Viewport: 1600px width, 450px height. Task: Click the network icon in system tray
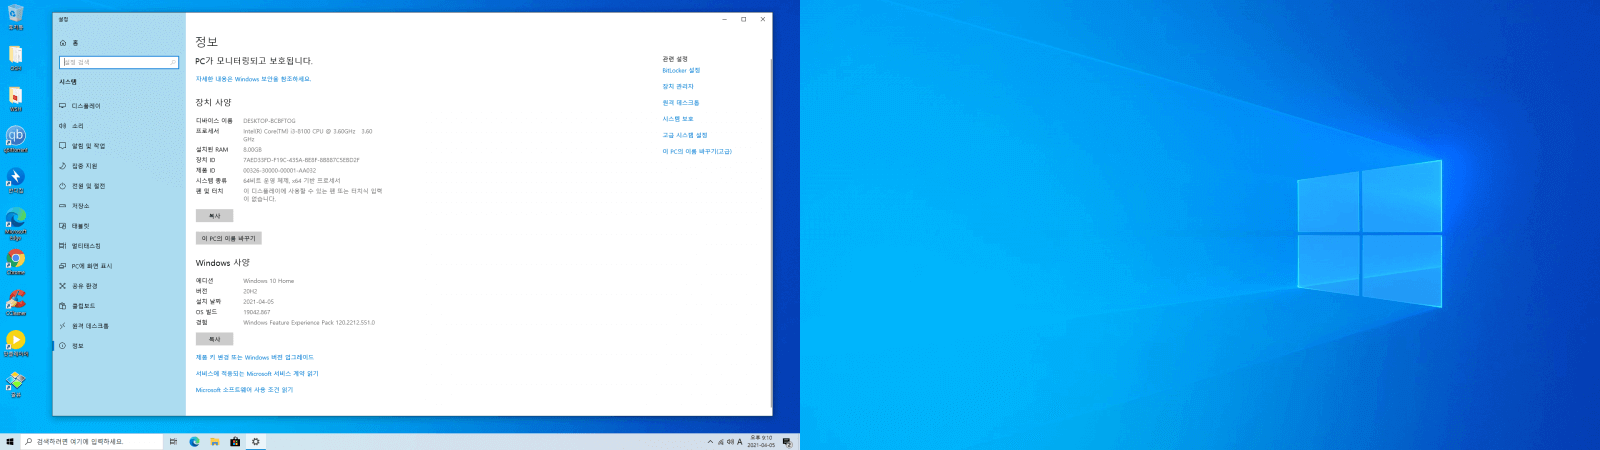click(720, 442)
